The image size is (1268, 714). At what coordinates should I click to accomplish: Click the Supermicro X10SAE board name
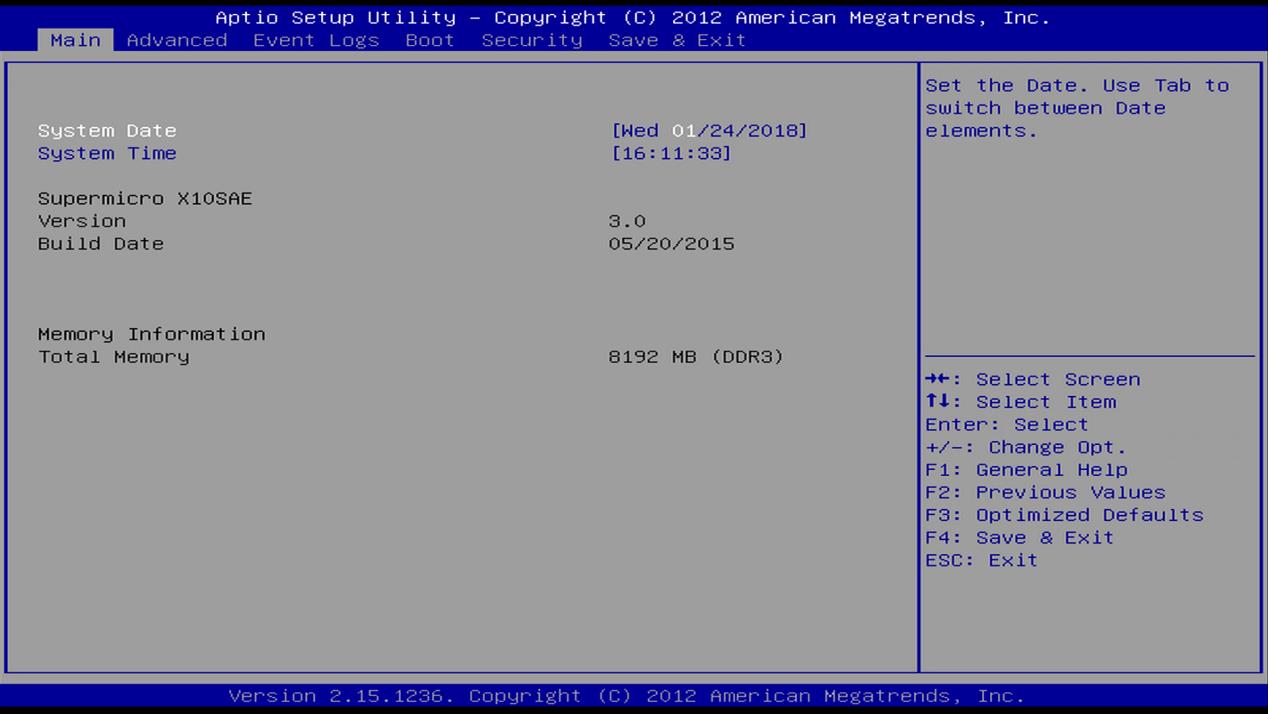(145, 198)
